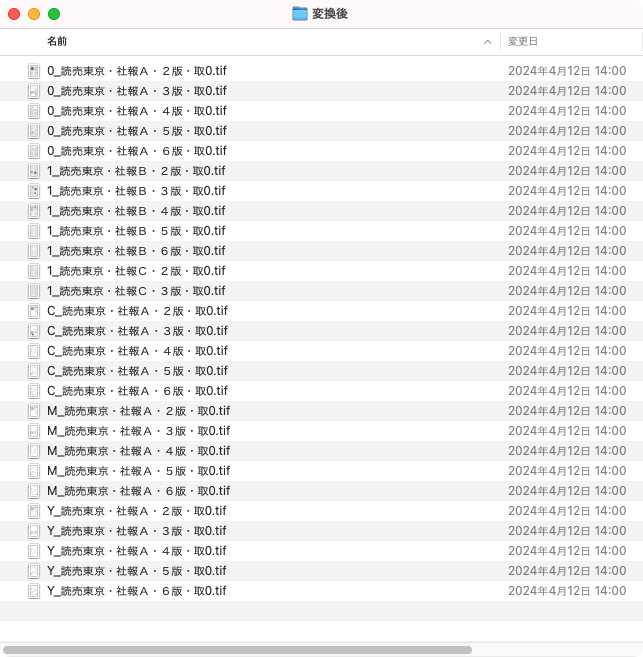Click the file icon of 1_読売東京・社報C・2版・取0.tif
The height and width of the screenshot is (657, 643).
[34, 271]
